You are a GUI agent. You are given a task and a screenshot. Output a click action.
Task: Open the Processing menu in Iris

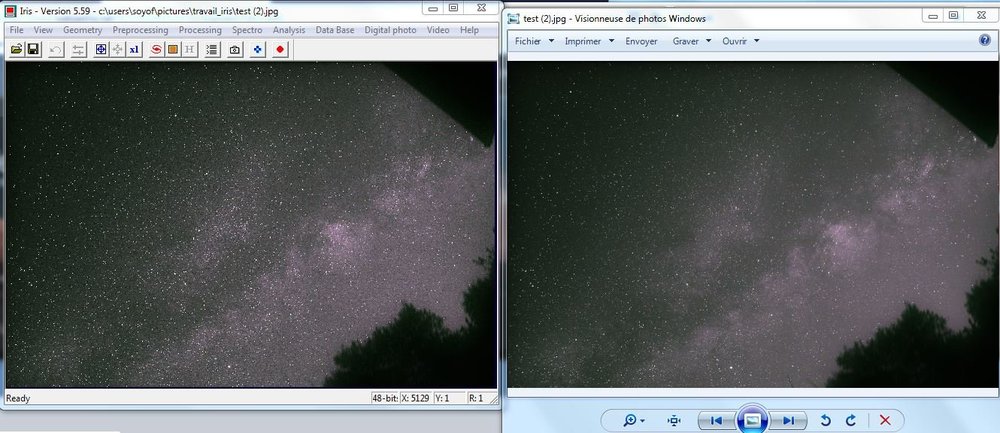click(x=200, y=30)
